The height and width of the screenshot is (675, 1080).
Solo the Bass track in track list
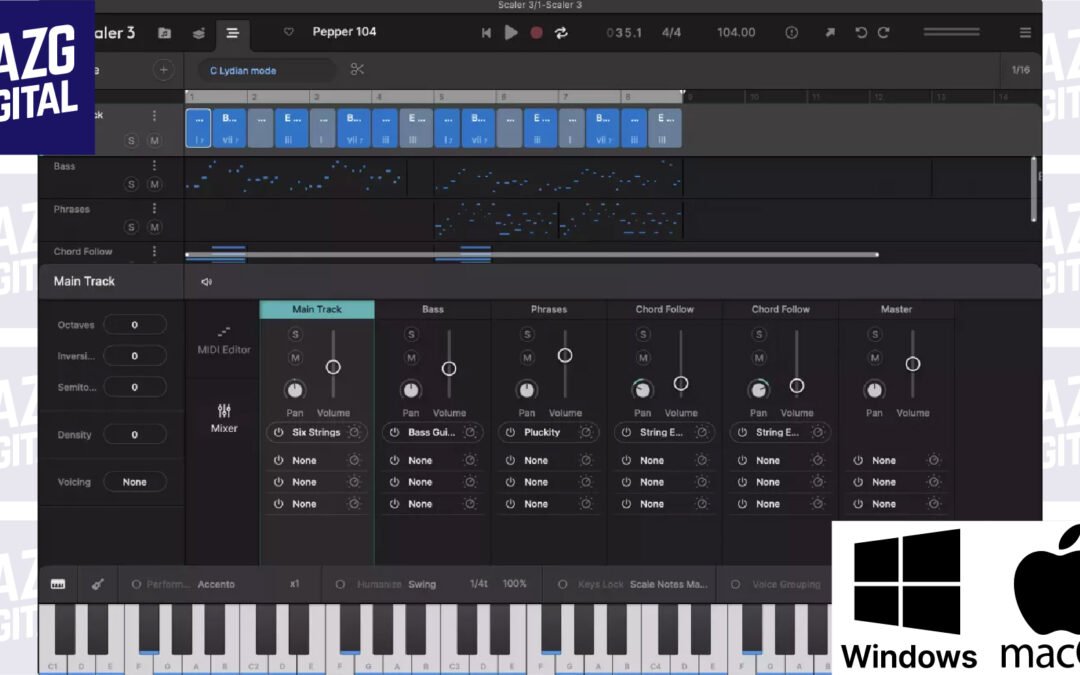tap(131, 184)
